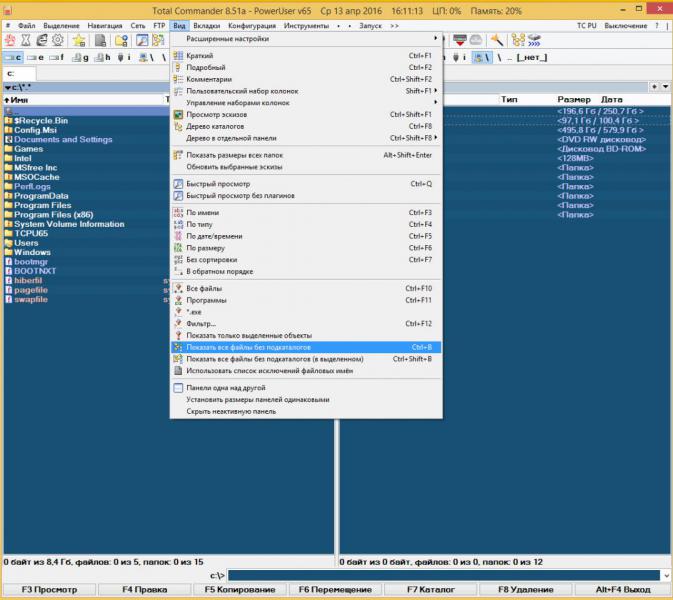The width and height of the screenshot is (673, 600).
Task: Click right panel network drive button
Action: pos(482,57)
